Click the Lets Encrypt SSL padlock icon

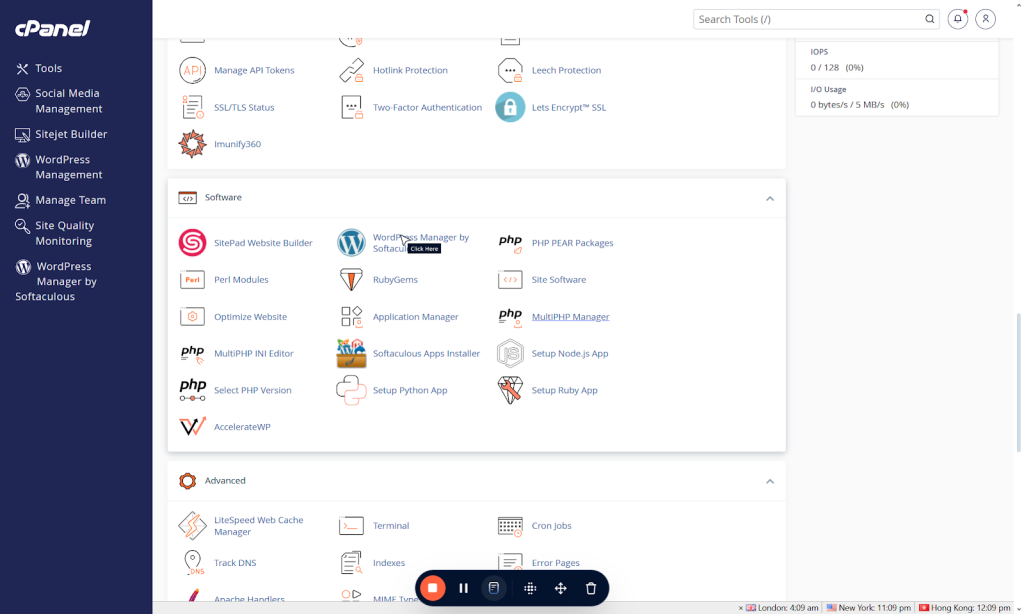coord(510,107)
